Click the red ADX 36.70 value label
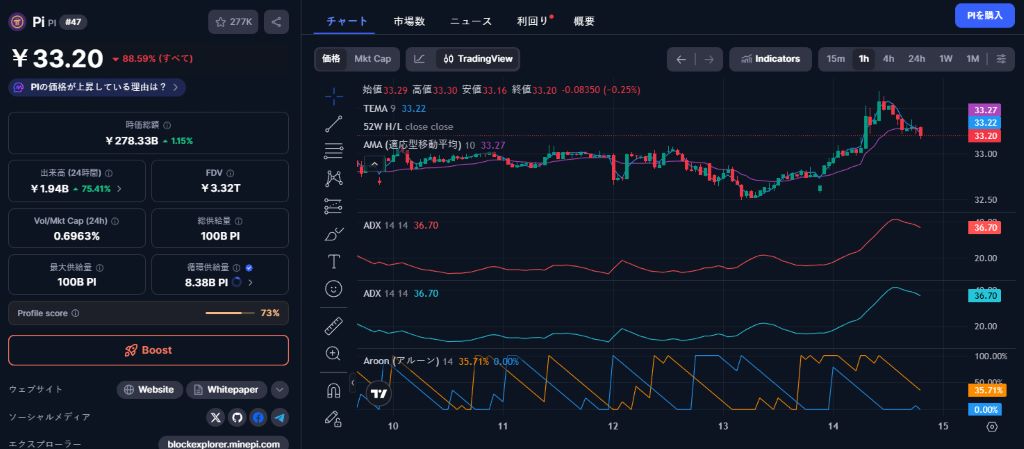This screenshot has height=449, width=1024. (x=985, y=228)
